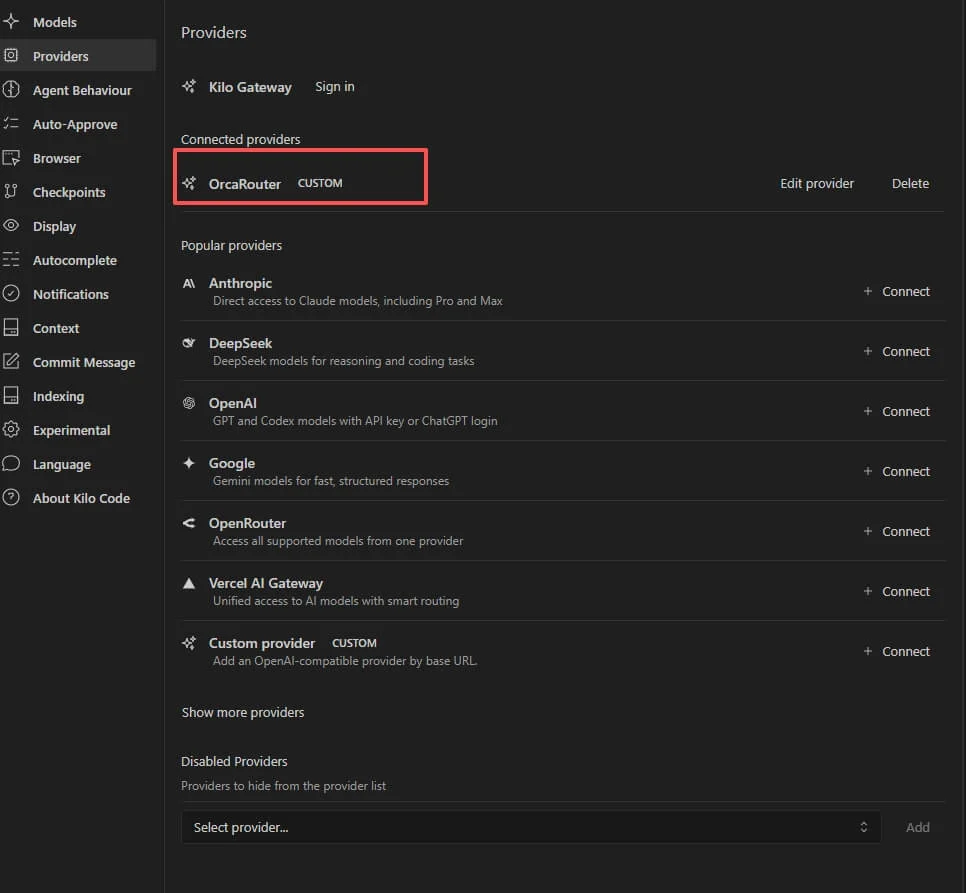
Task: Open the Agent Behaviour settings section
Action: [82, 91]
